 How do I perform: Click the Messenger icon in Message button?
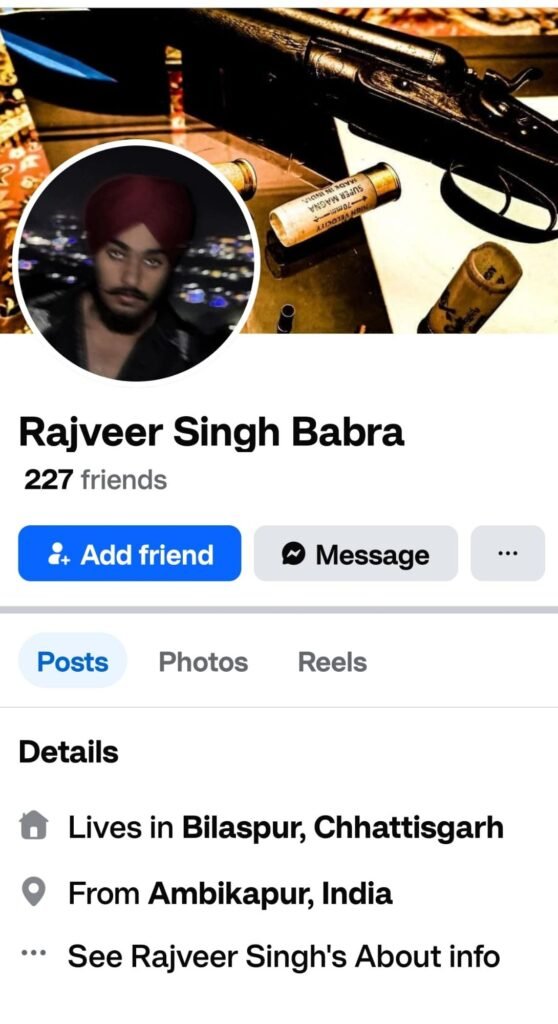tap(293, 554)
